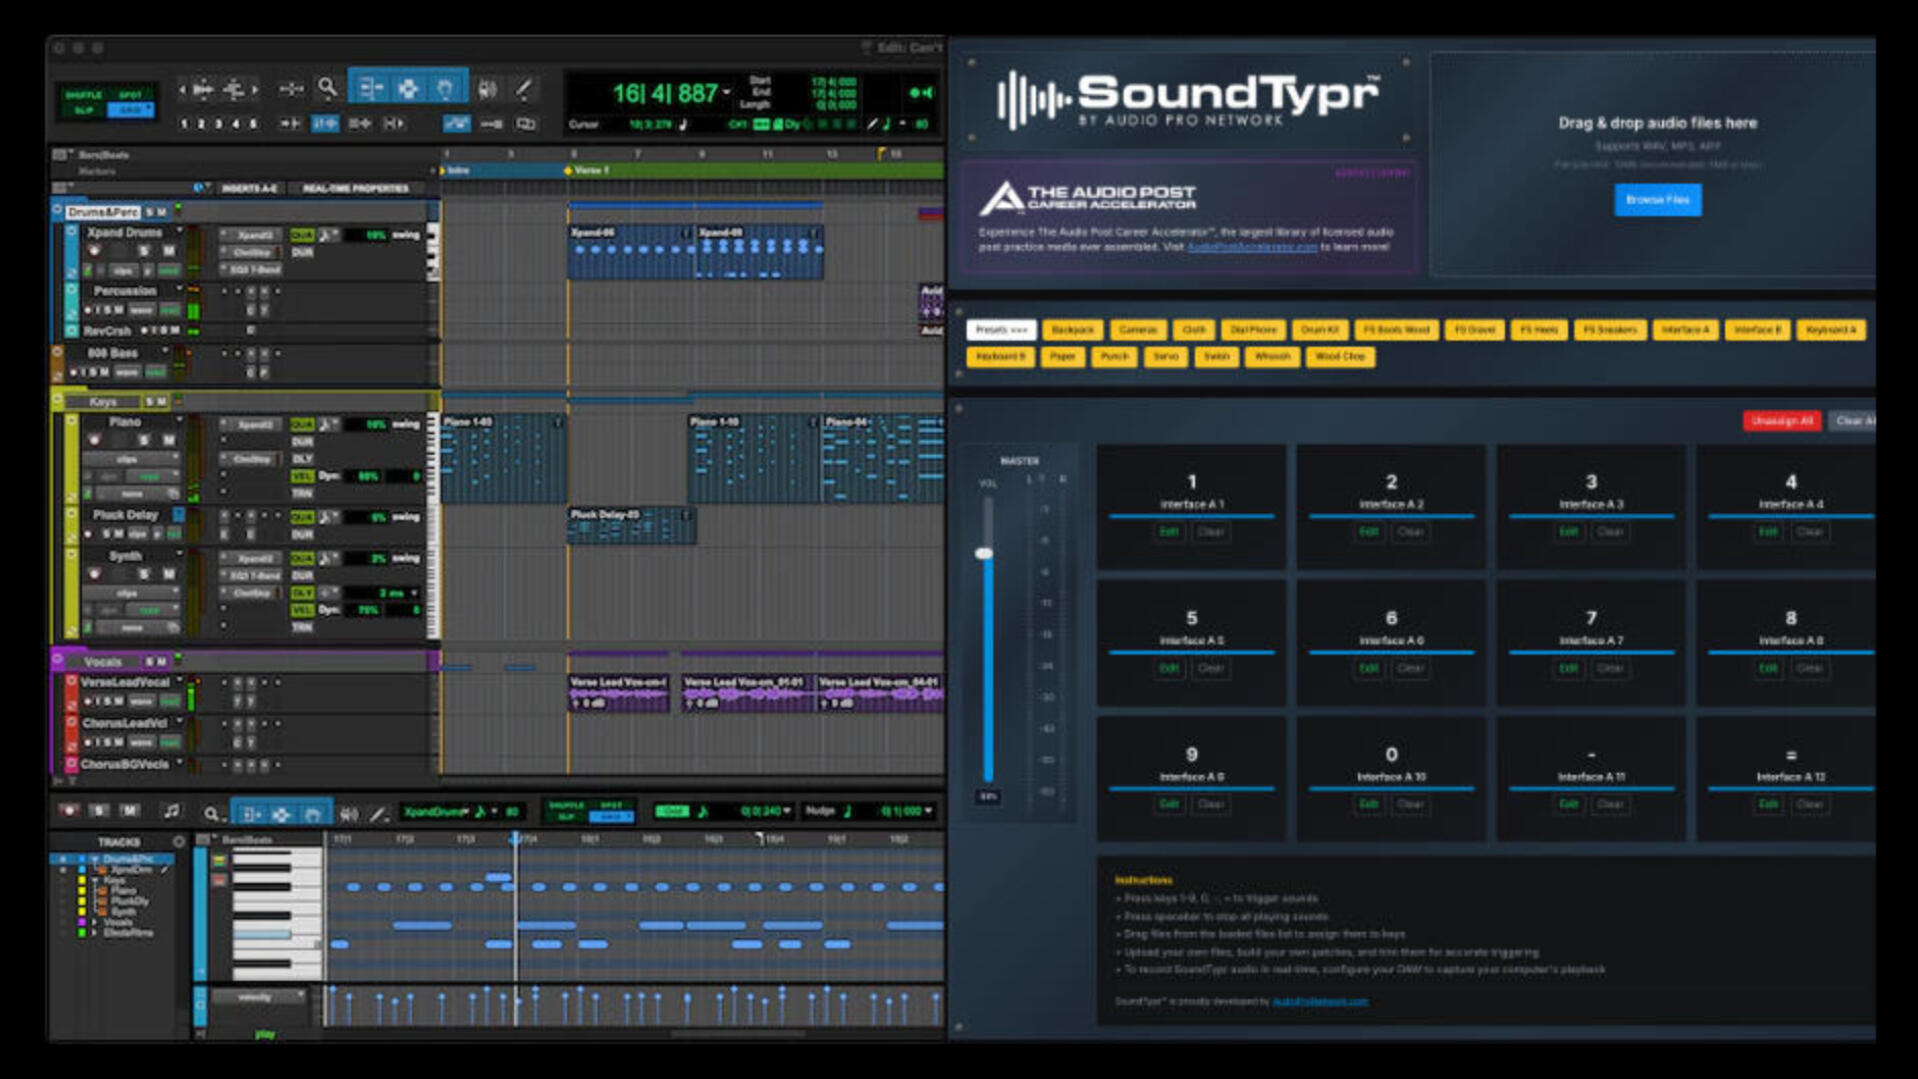Solo the Keys group track
The height and width of the screenshot is (1079, 1918).
coord(149,402)
